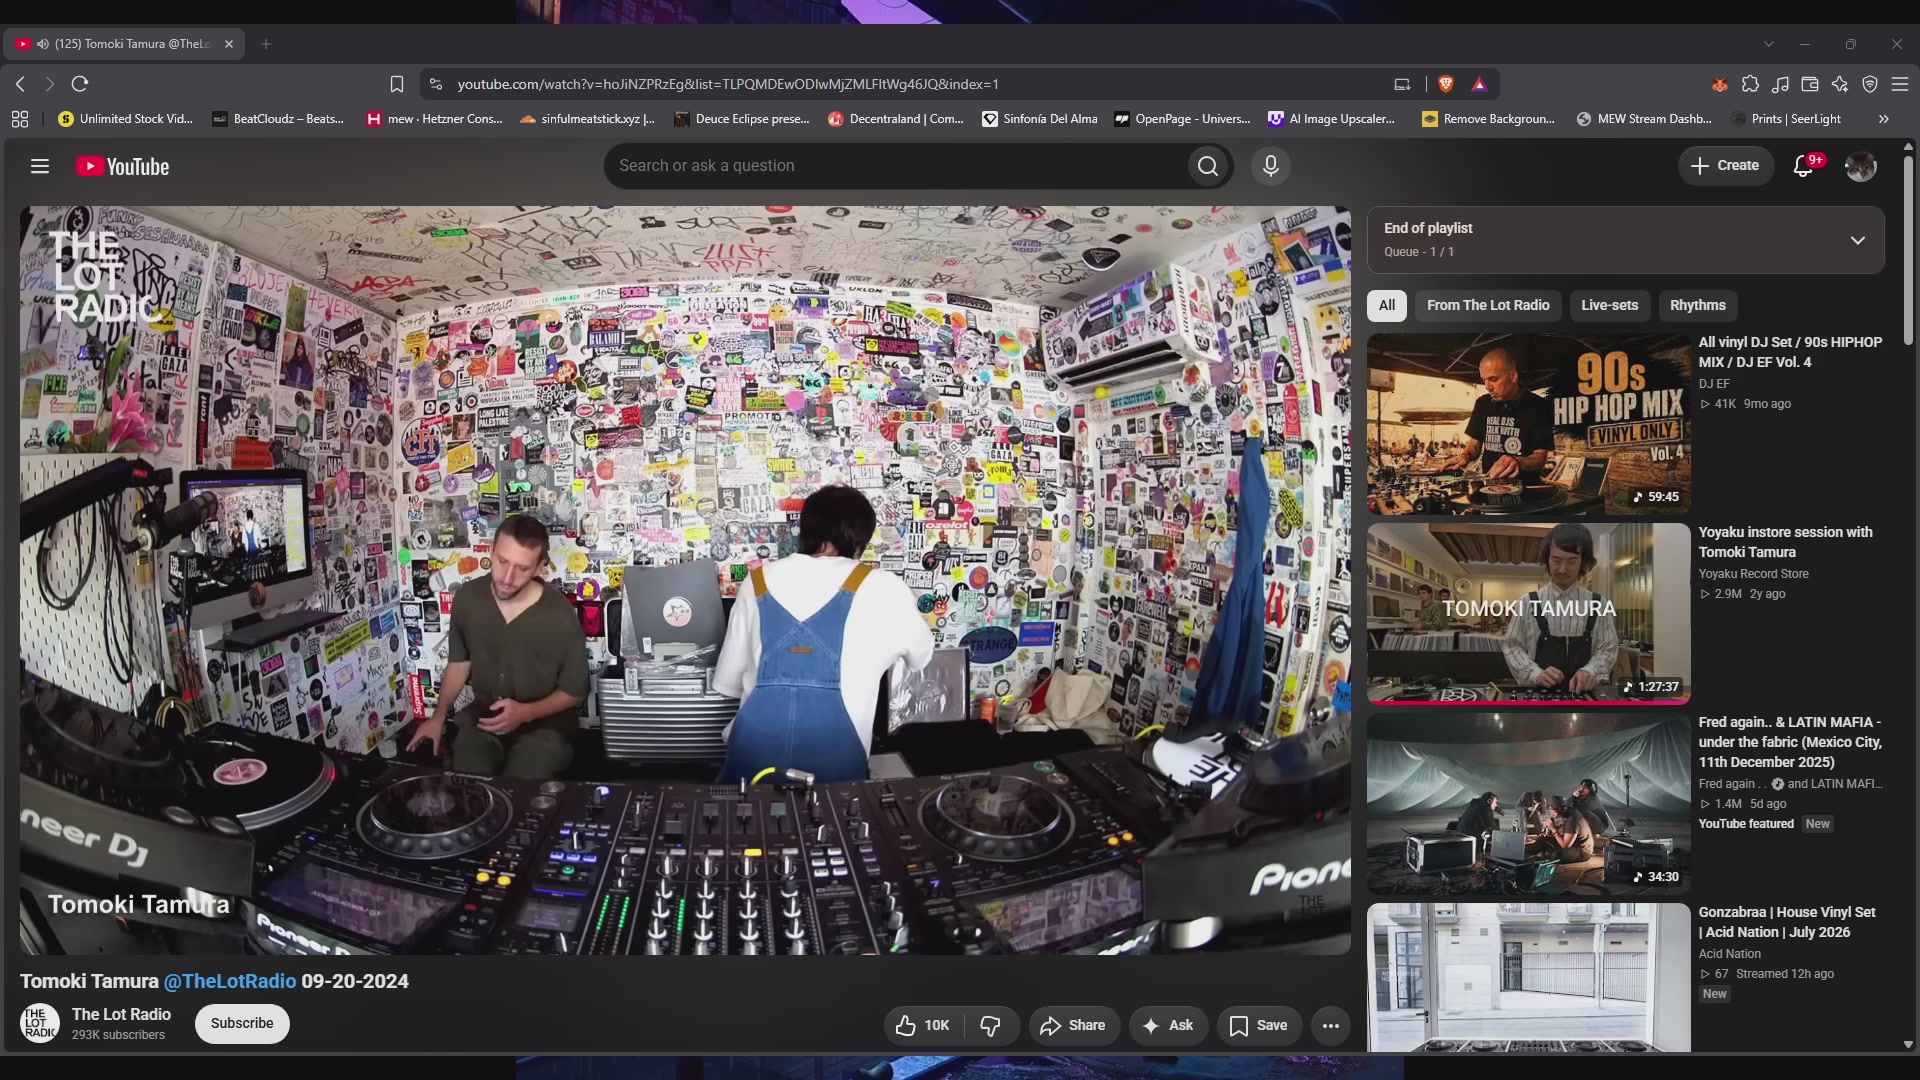Mute the tab via speaker icon
1920x1080 pixels.
click(x=43, y=44)
